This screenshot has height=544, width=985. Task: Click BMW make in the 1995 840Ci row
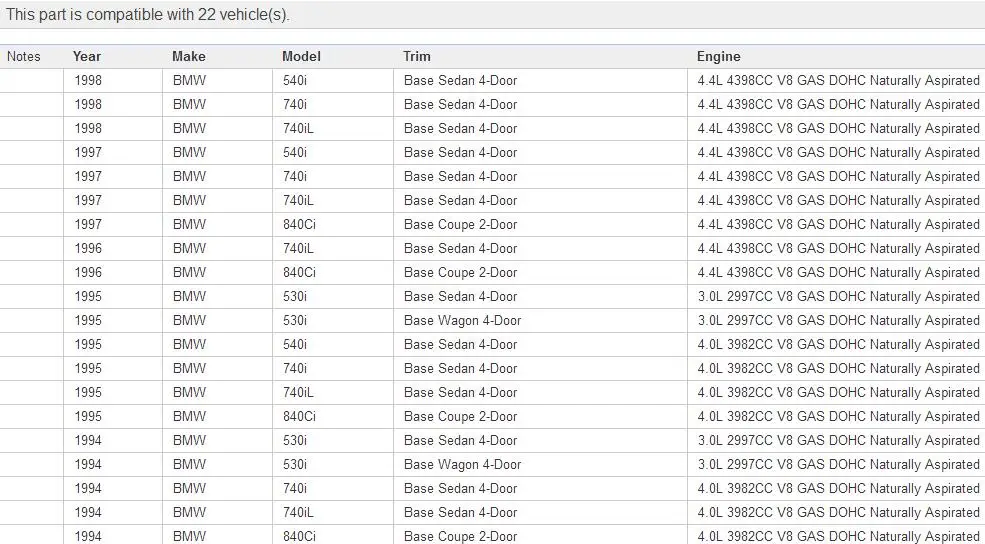coord(189,416)
